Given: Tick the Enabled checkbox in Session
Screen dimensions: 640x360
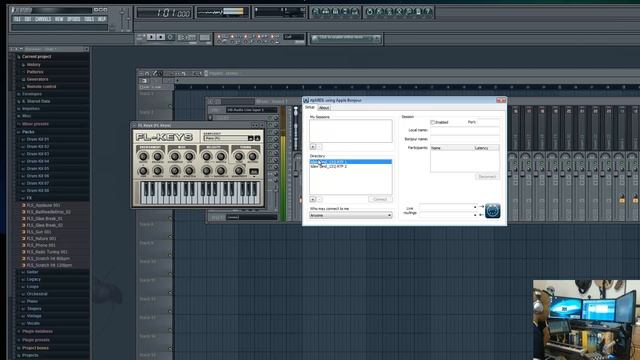Looking at the screenshot, I should [x=433, y=122].
